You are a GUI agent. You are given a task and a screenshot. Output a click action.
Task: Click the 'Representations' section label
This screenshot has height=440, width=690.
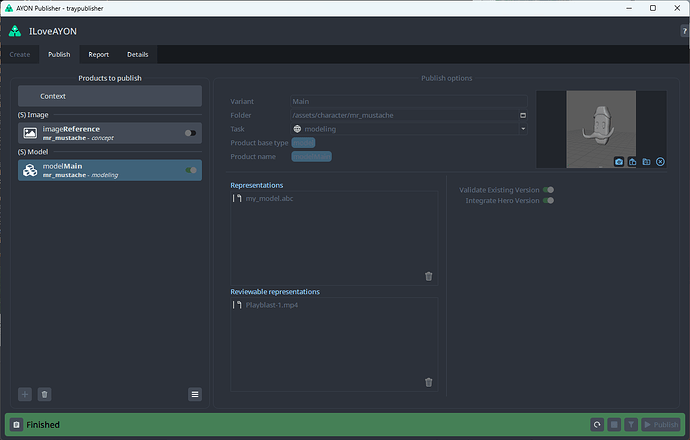(x=257, y=185)
